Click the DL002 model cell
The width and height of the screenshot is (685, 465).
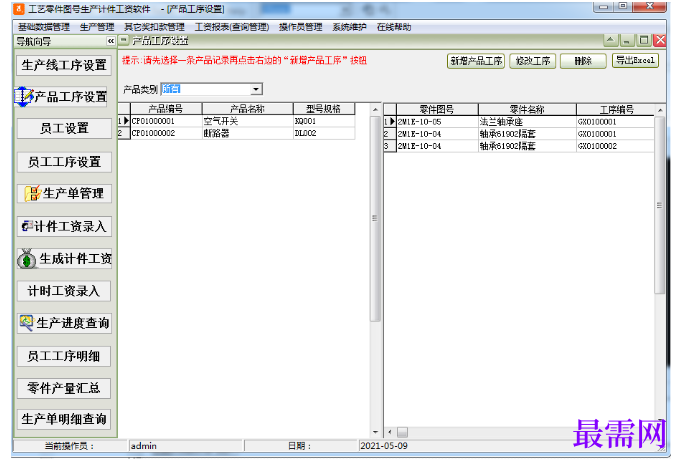(324, 133)
